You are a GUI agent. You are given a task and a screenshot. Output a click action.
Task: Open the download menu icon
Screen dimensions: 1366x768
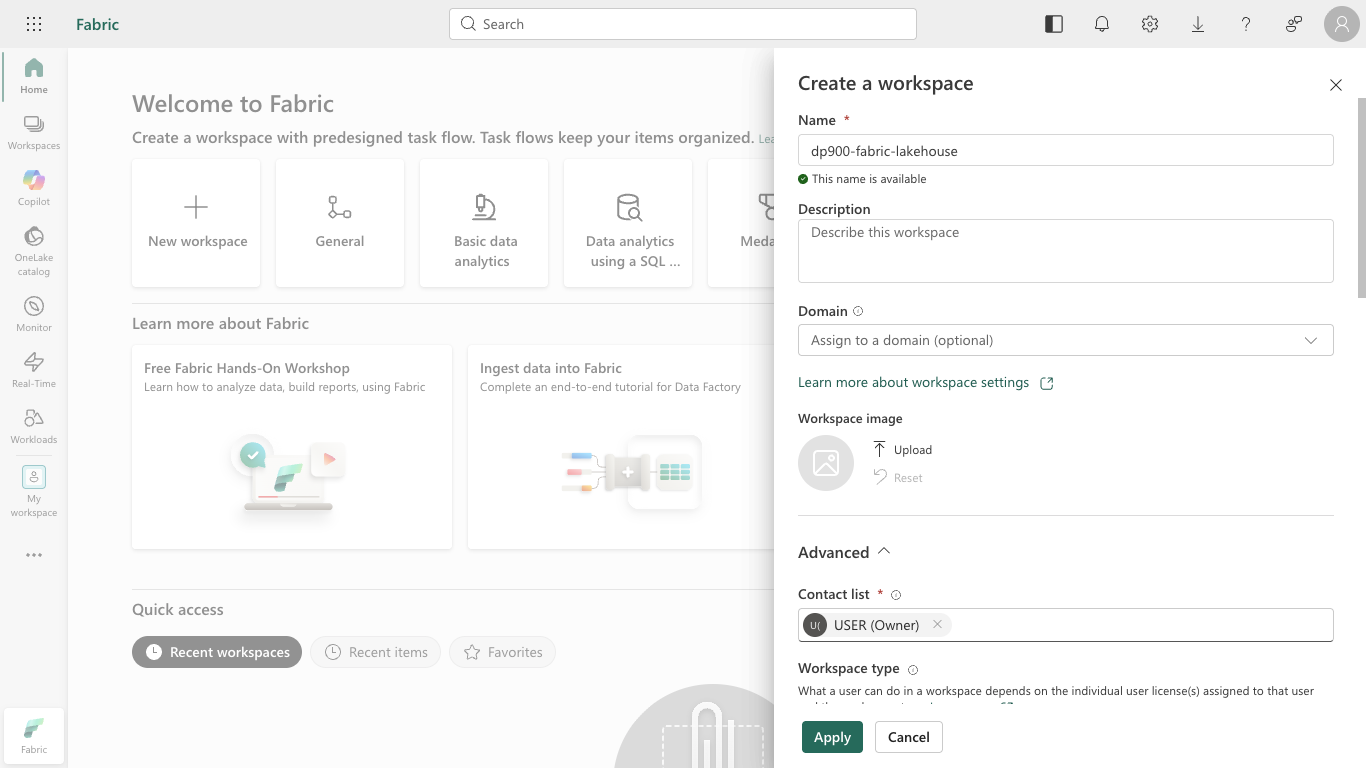[1198, 24]
